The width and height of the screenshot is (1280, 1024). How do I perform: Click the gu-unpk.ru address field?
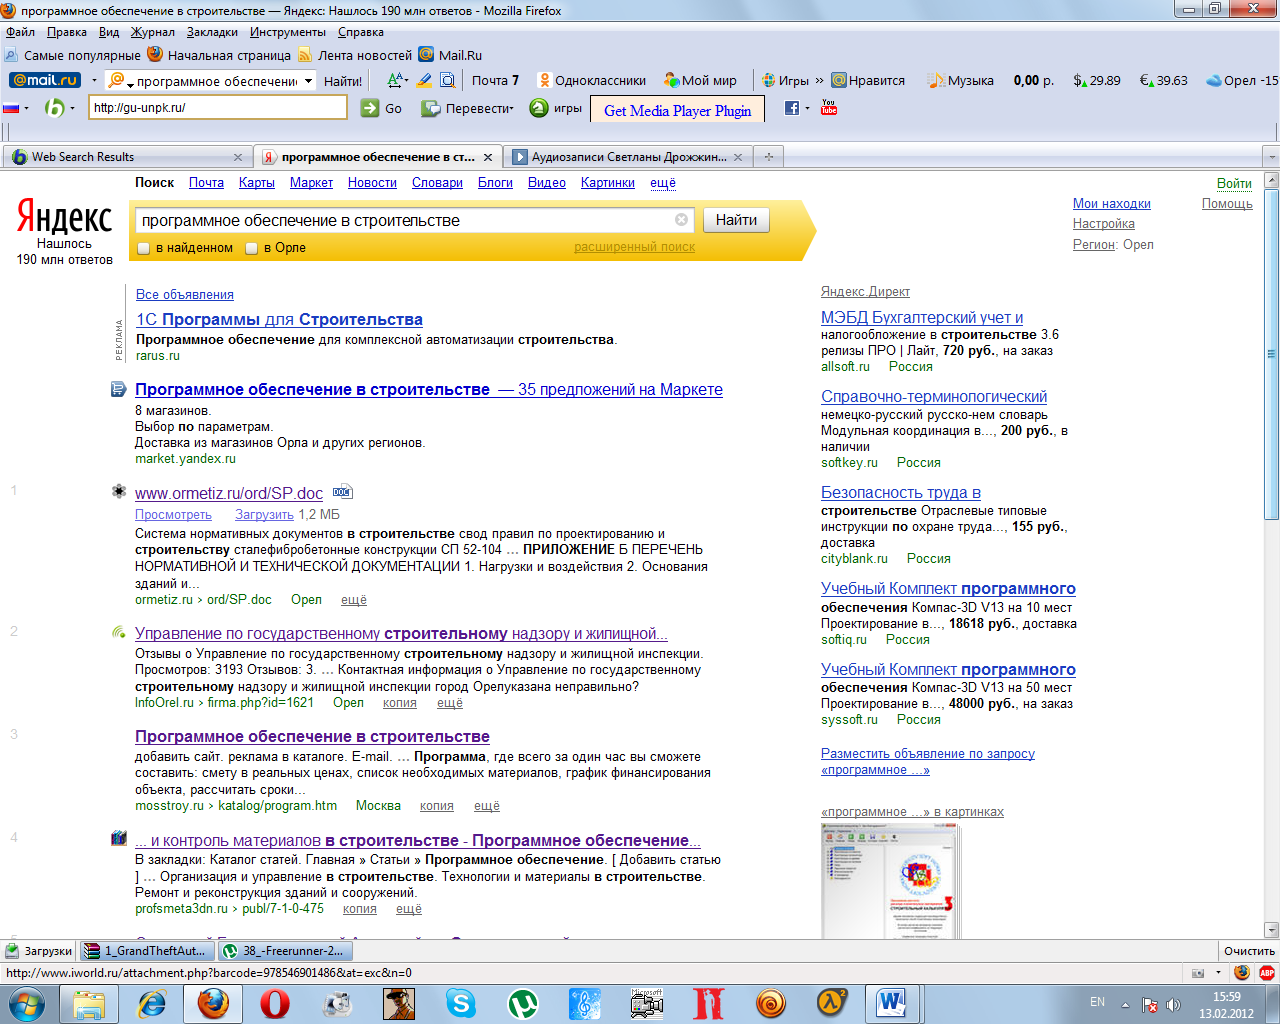pyautogui.click(x=217, y=107)
